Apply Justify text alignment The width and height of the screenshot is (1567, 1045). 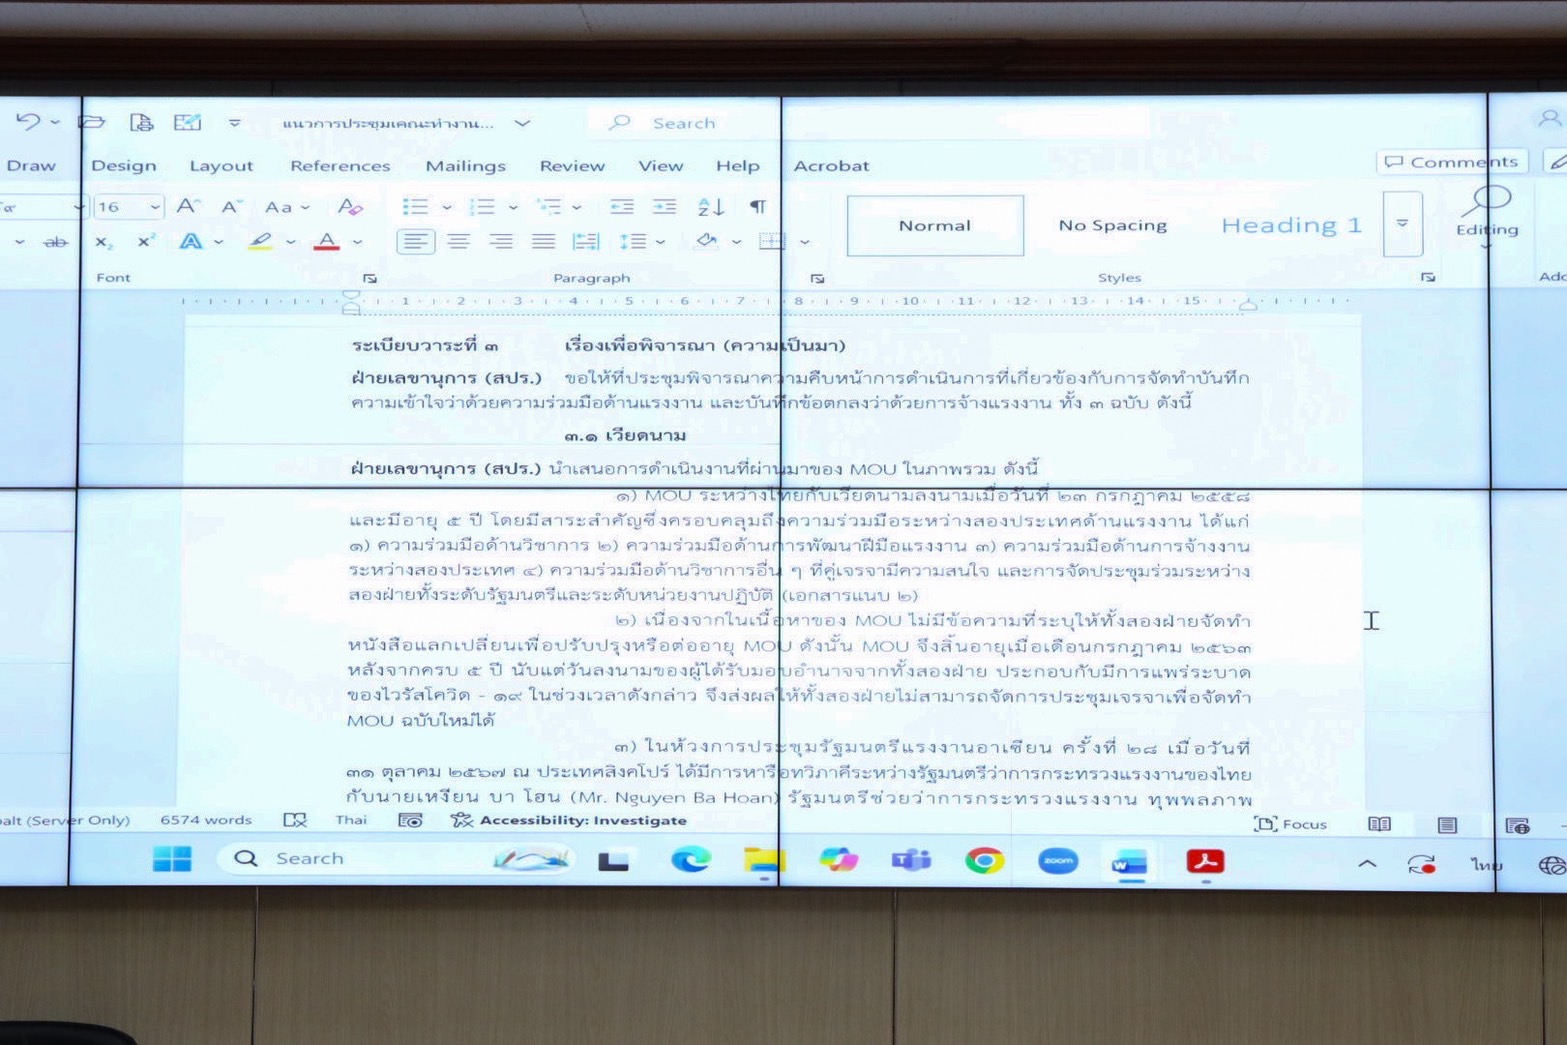[x=543, y=242]
